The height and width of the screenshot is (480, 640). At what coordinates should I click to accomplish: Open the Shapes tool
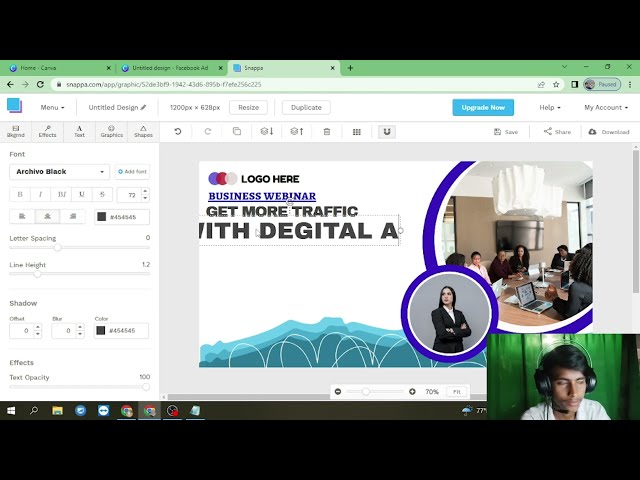pyautogui.click(x=143, y=131)
